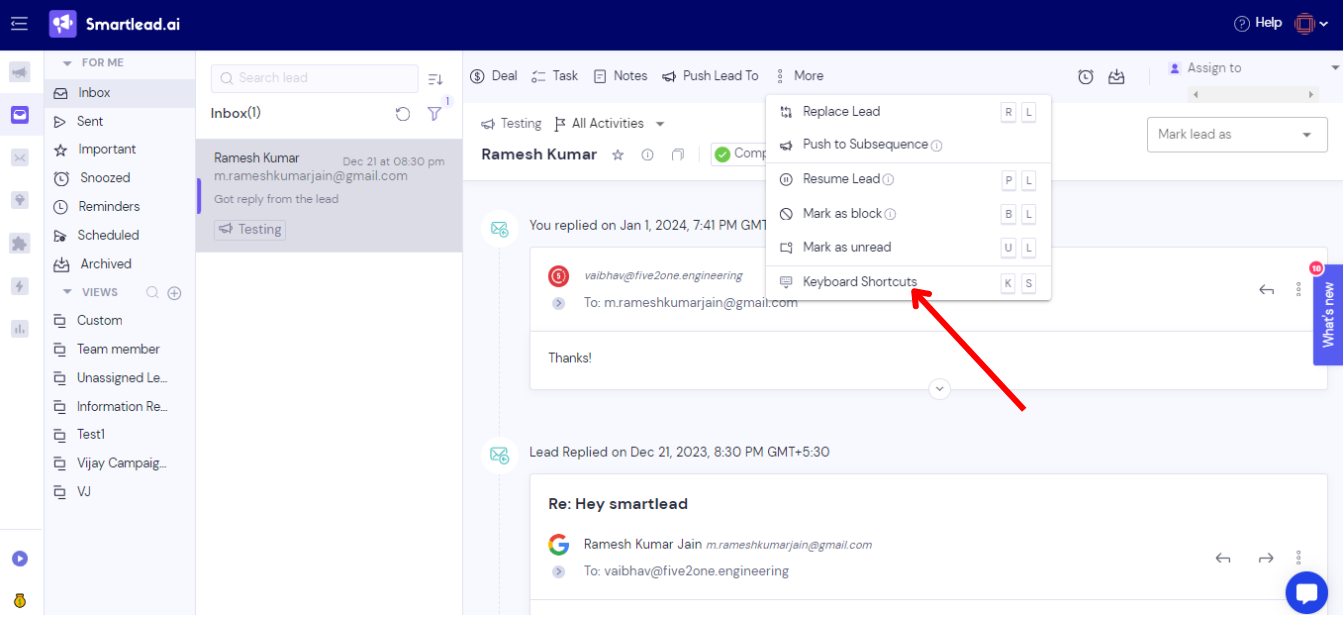Select the Inbox envelope icon in left rail
This screenshot has height=634, width=1343.
point(20,114)
